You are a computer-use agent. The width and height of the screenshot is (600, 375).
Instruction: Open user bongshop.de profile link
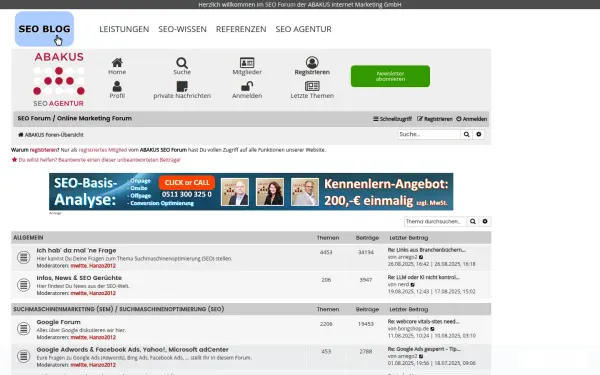(x=413, y=329)
